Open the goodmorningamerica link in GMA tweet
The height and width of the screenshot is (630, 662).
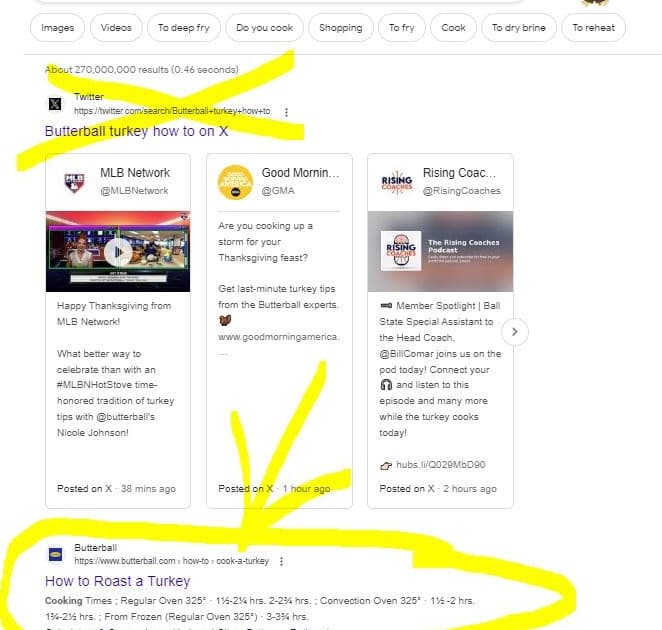pos(279,337)
